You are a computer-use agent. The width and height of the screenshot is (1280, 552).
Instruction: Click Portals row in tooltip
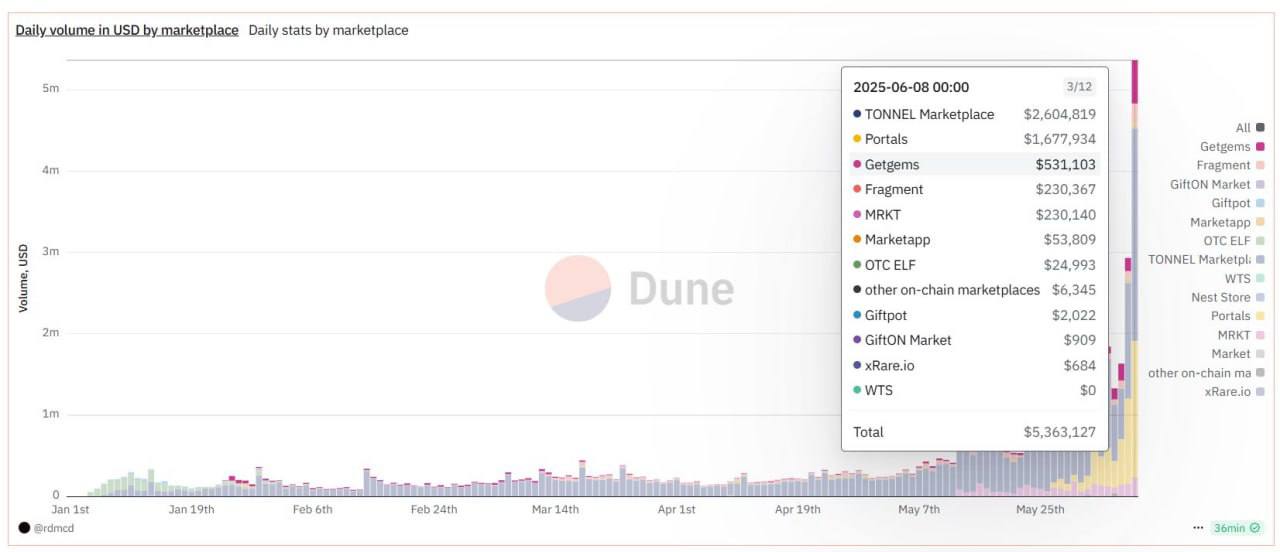pyautogui.click(x=974, y=139)
